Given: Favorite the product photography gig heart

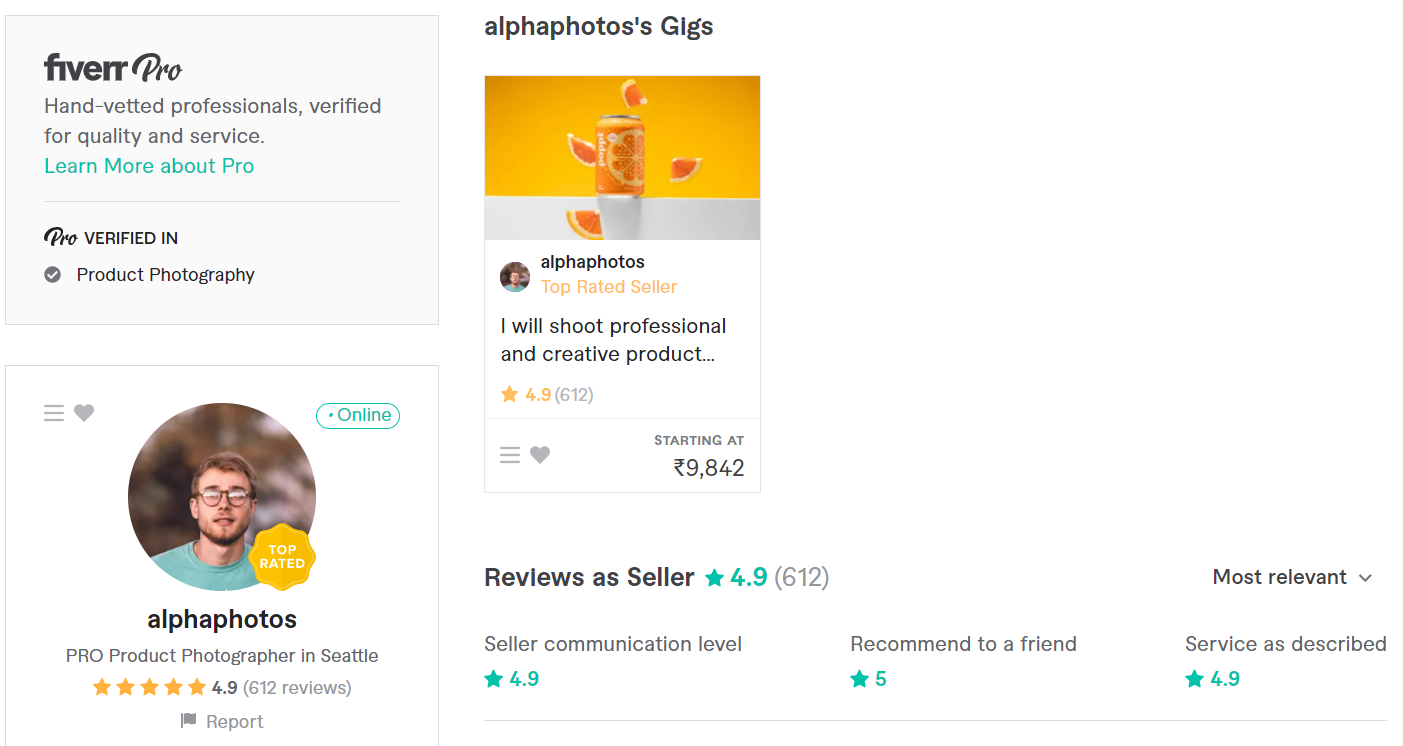Looking at the screenshot, I should [540, 455].
